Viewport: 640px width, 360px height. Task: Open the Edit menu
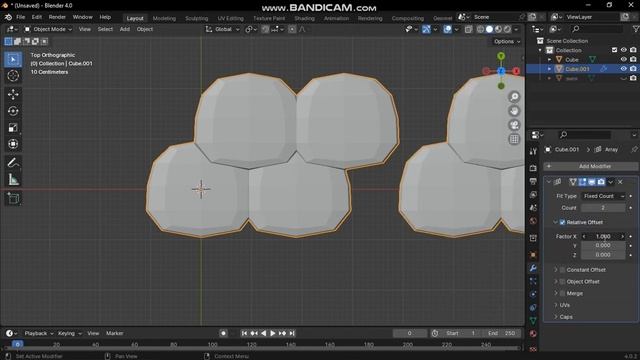click(x=37, y=17)
